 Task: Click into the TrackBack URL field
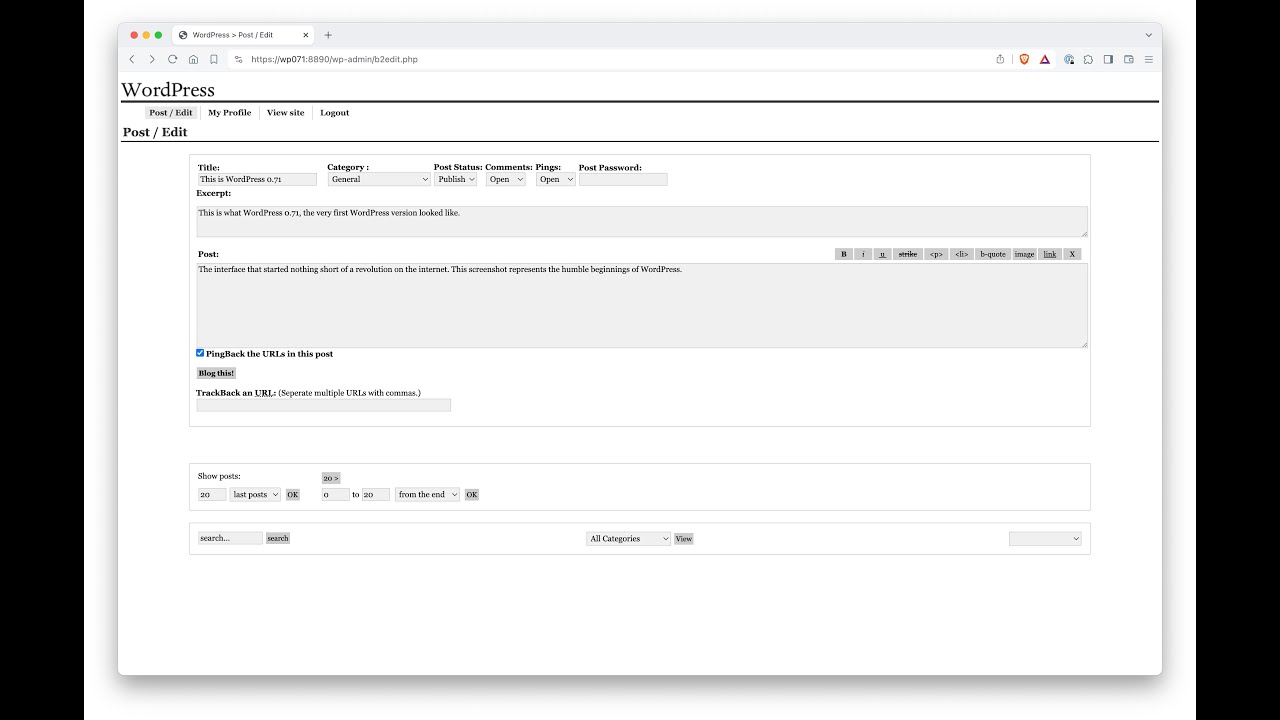click(323, 405)
